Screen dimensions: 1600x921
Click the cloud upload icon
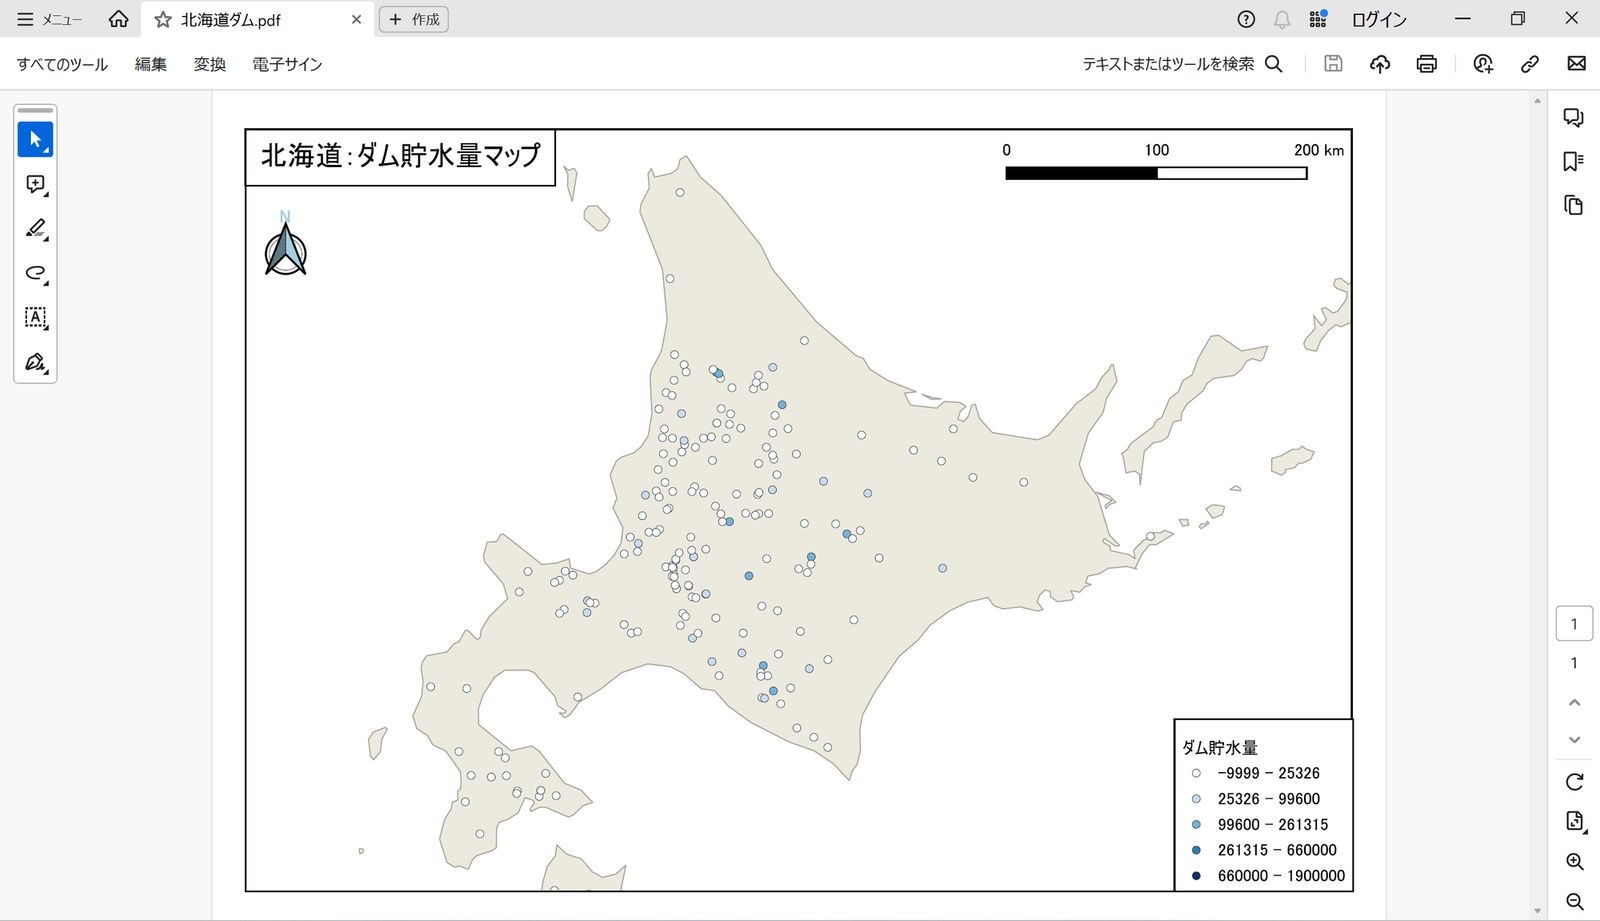(1380, 64)
